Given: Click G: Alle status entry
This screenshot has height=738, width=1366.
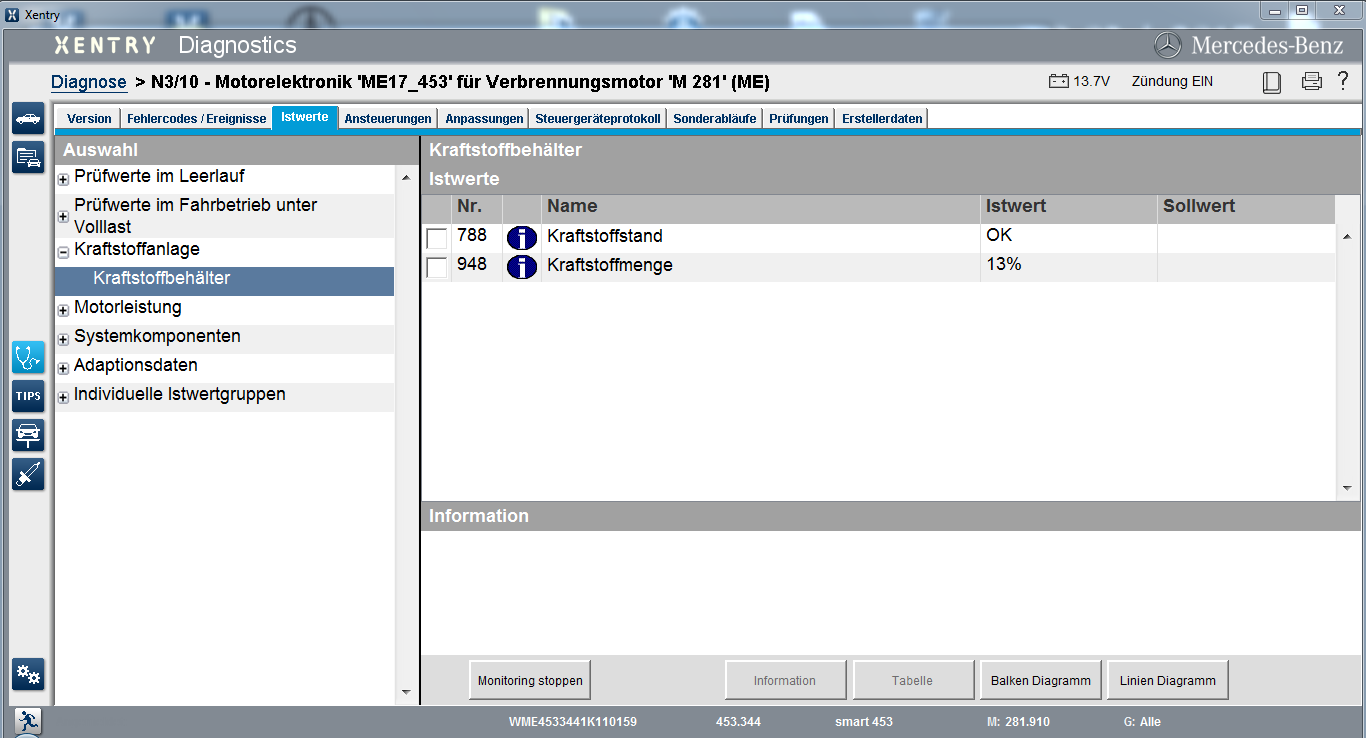Looking at the screenshot, I should coord(1142,722).
